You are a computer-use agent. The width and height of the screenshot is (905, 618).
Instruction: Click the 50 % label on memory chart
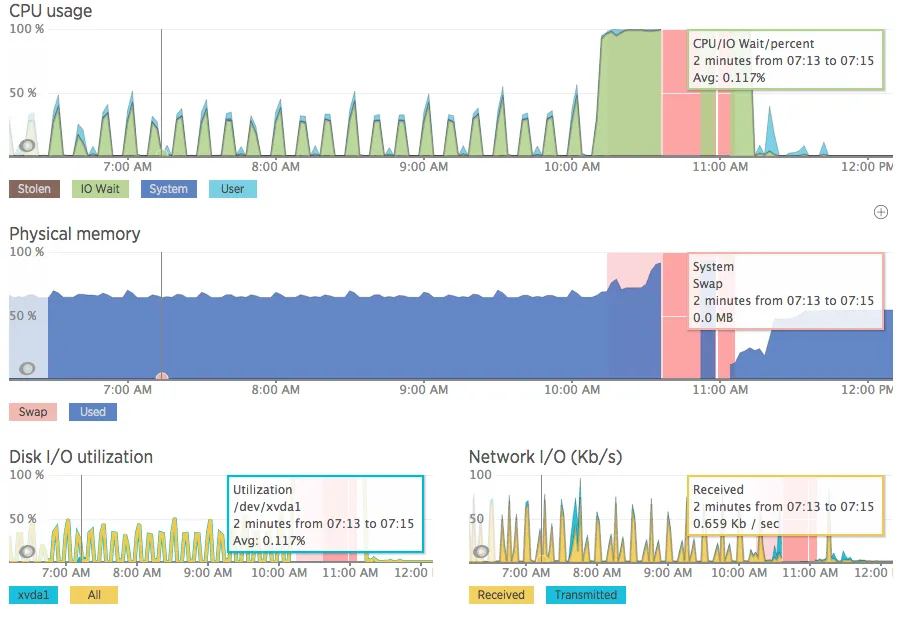[23, 316]
